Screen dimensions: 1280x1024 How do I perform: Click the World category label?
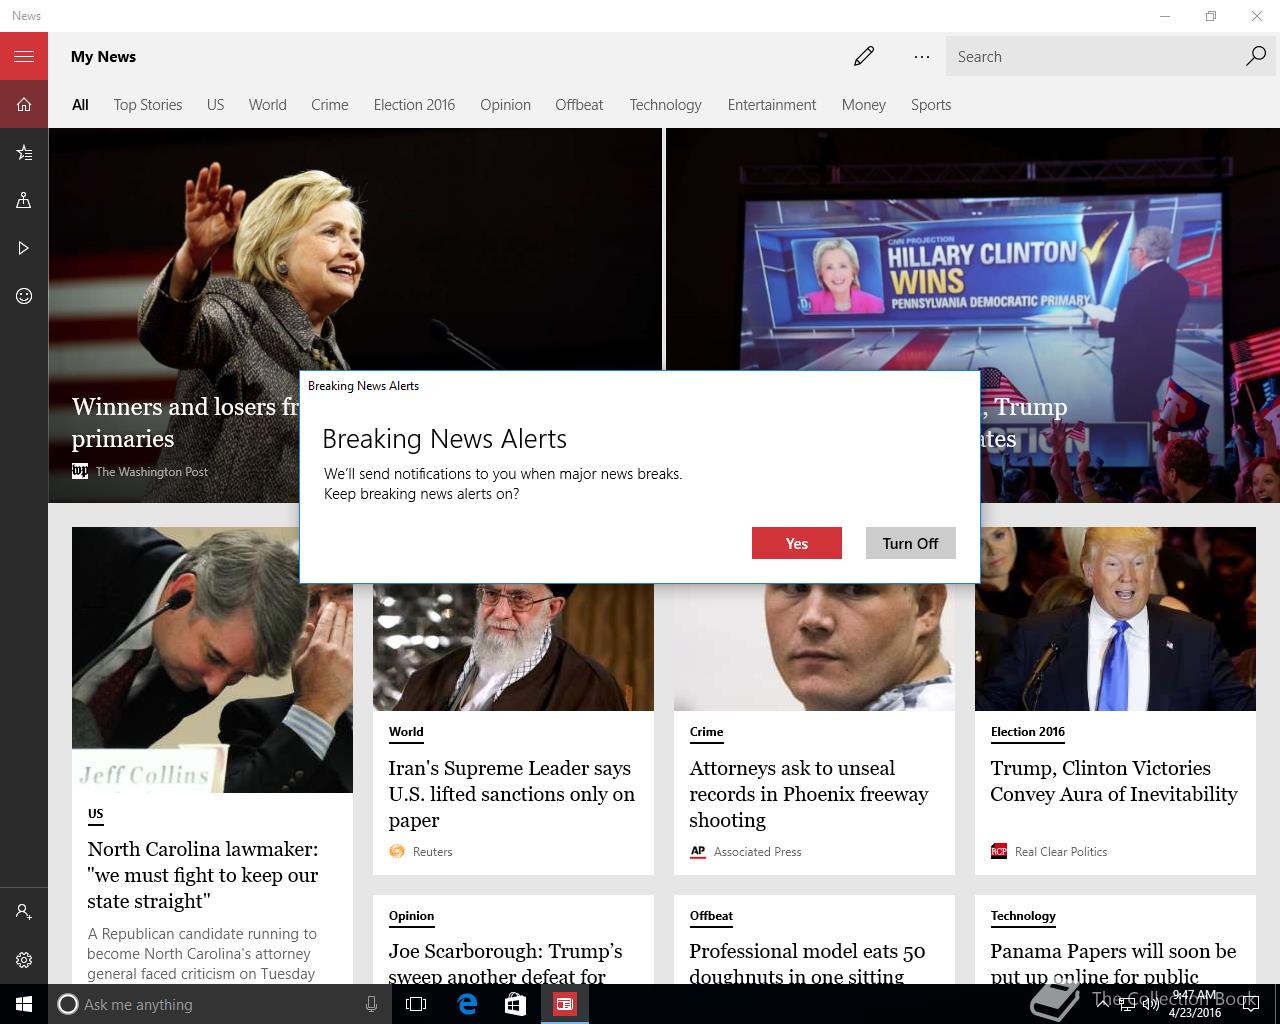(x=406, y=732)
